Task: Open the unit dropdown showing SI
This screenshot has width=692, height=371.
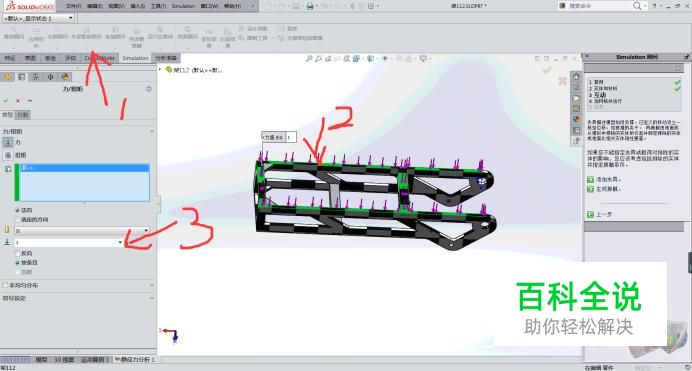Action: pyautogui.click(x=82, y=230)
